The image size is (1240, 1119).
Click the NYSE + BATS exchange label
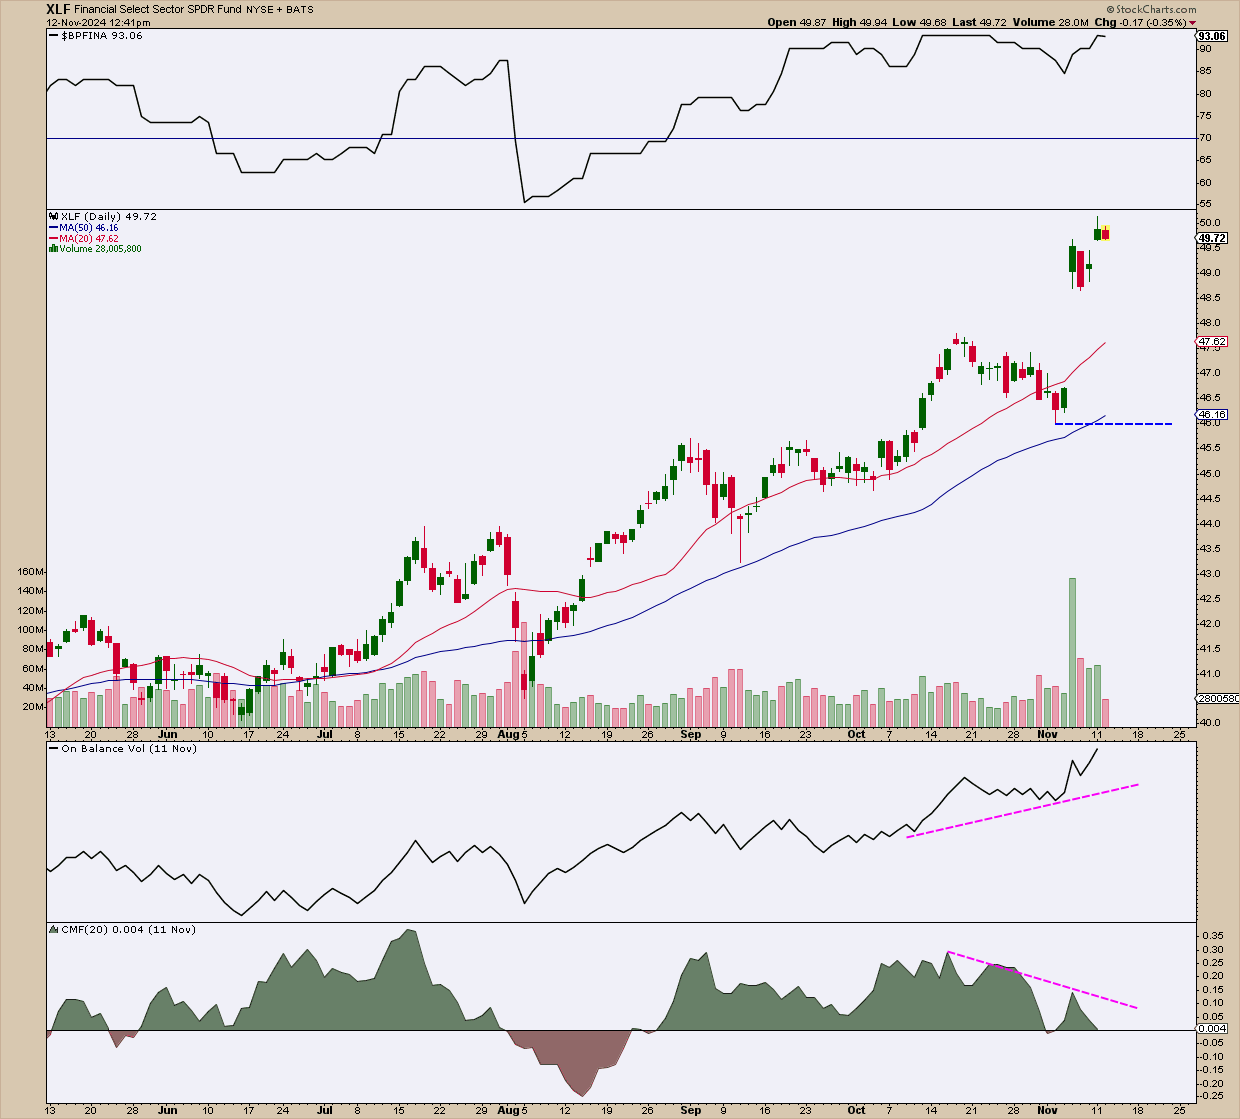point(280,10)
